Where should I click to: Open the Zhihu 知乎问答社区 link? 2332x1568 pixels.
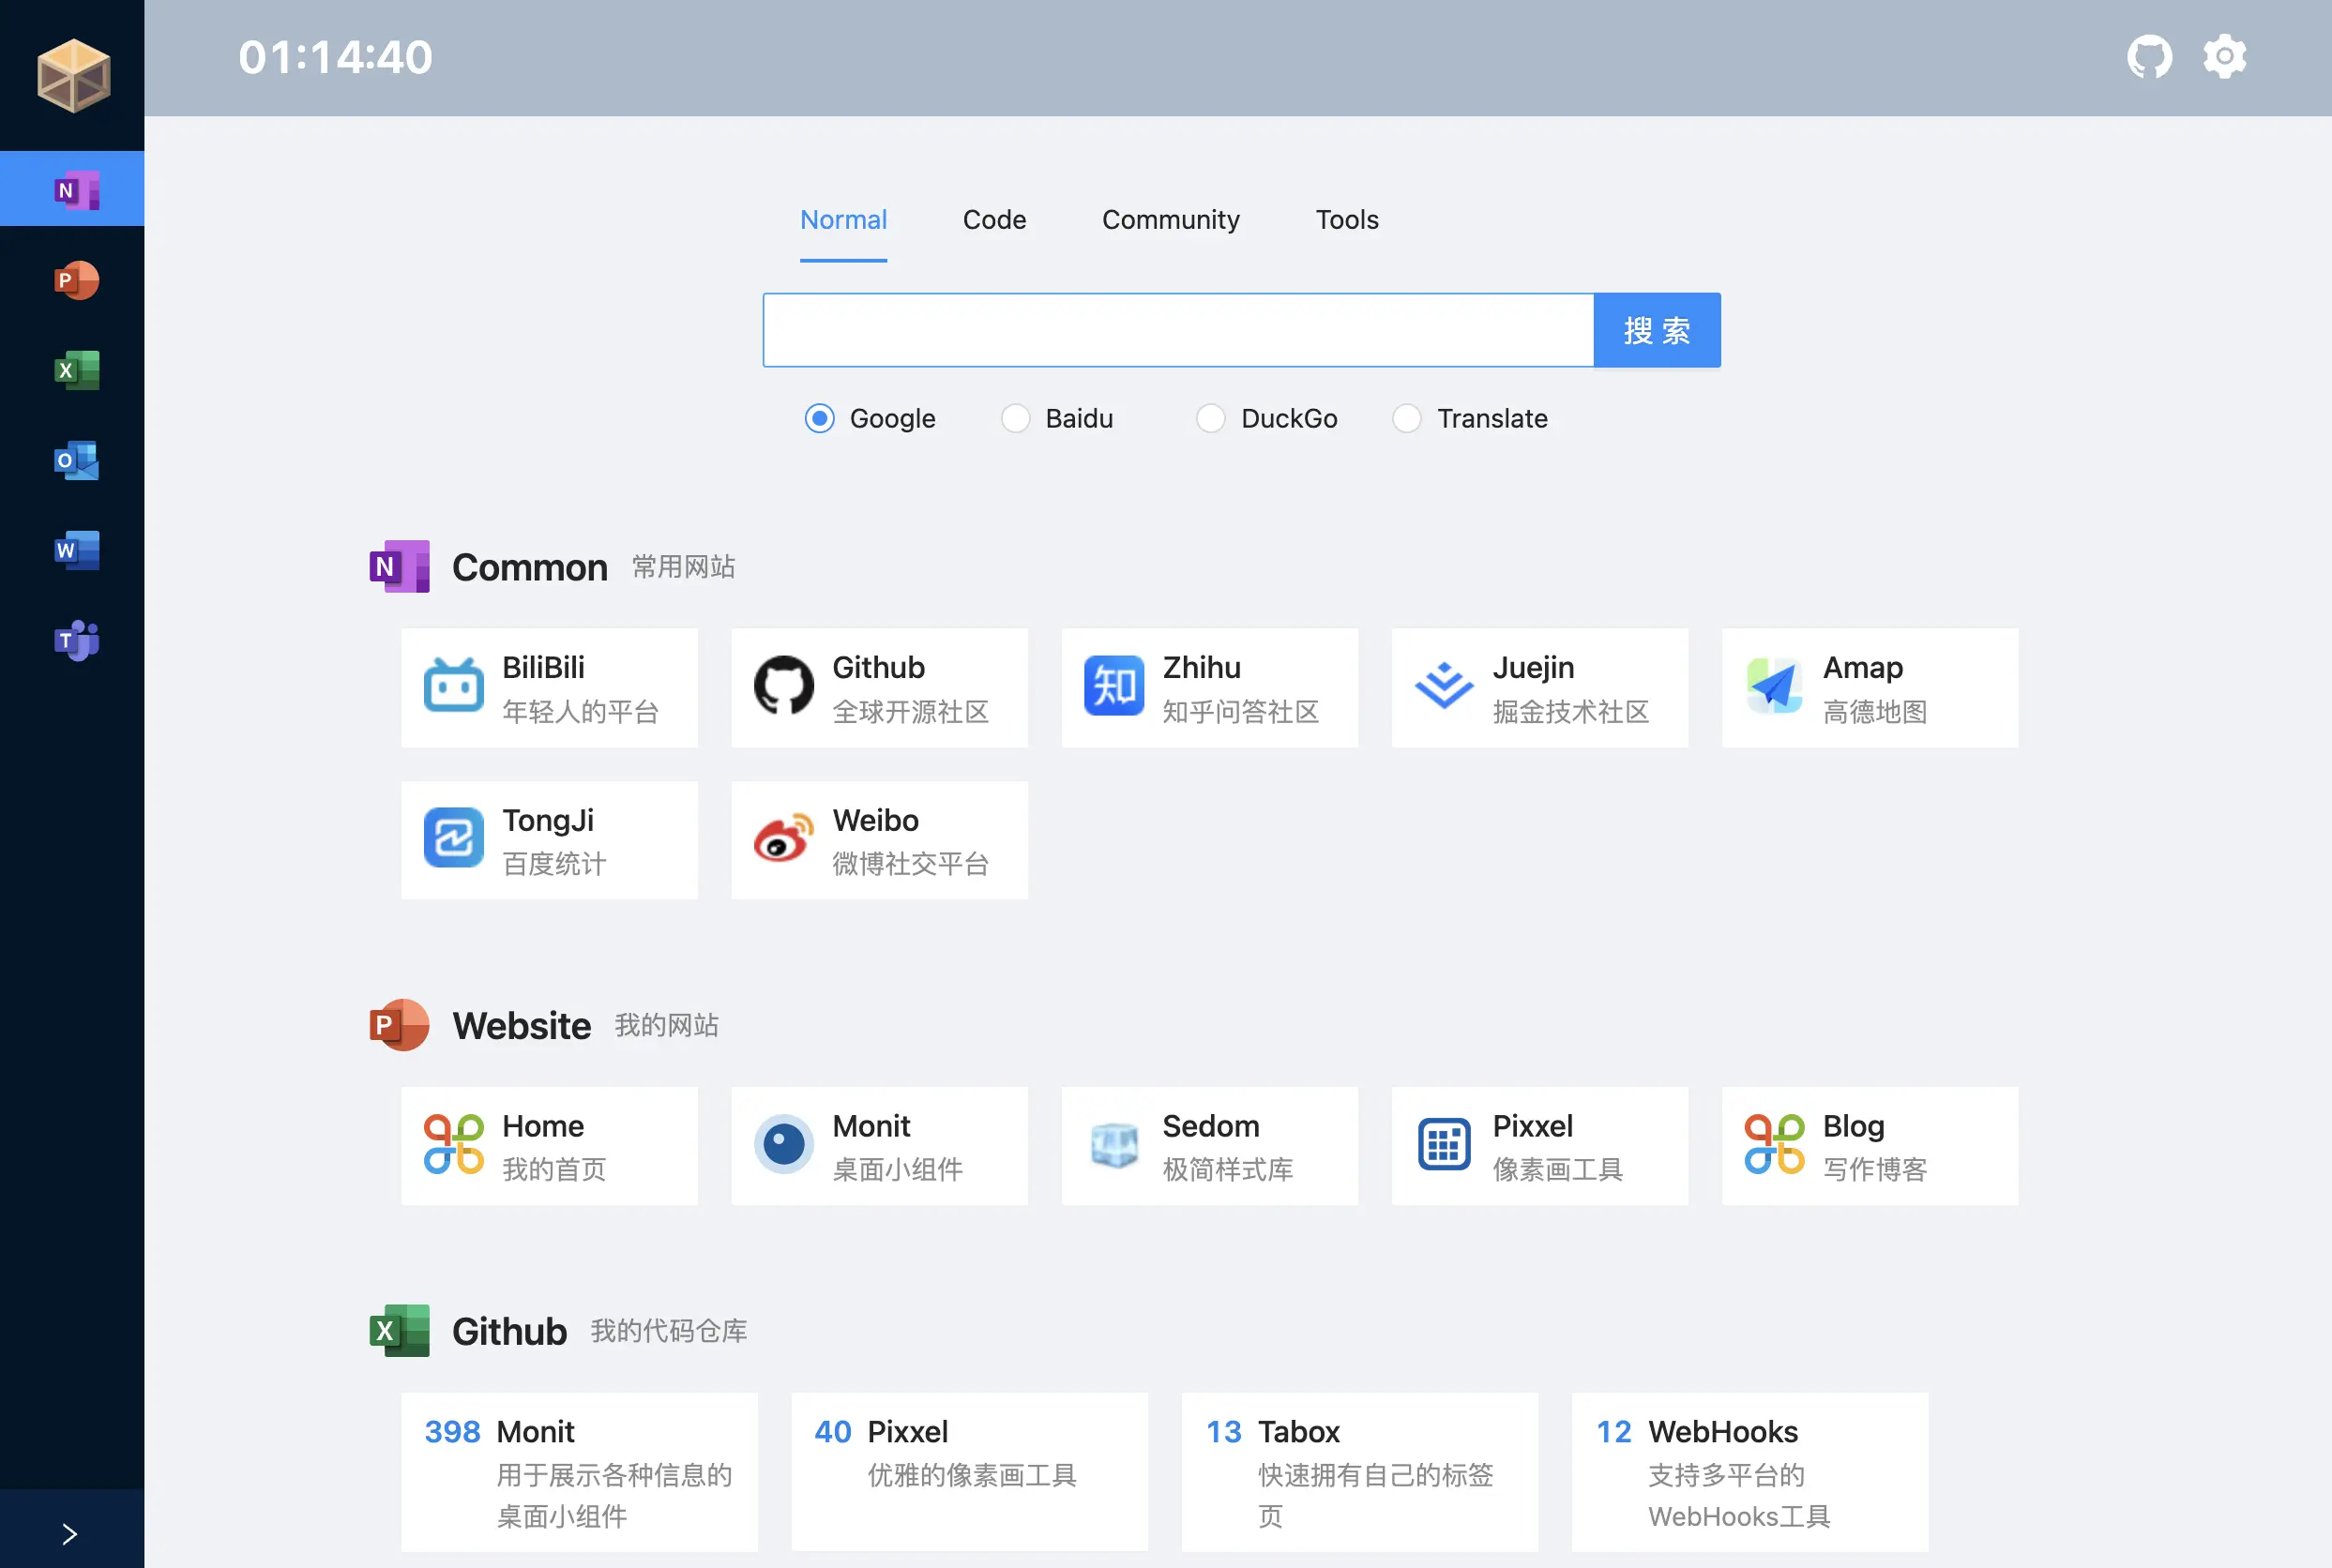pos(1209,688)
